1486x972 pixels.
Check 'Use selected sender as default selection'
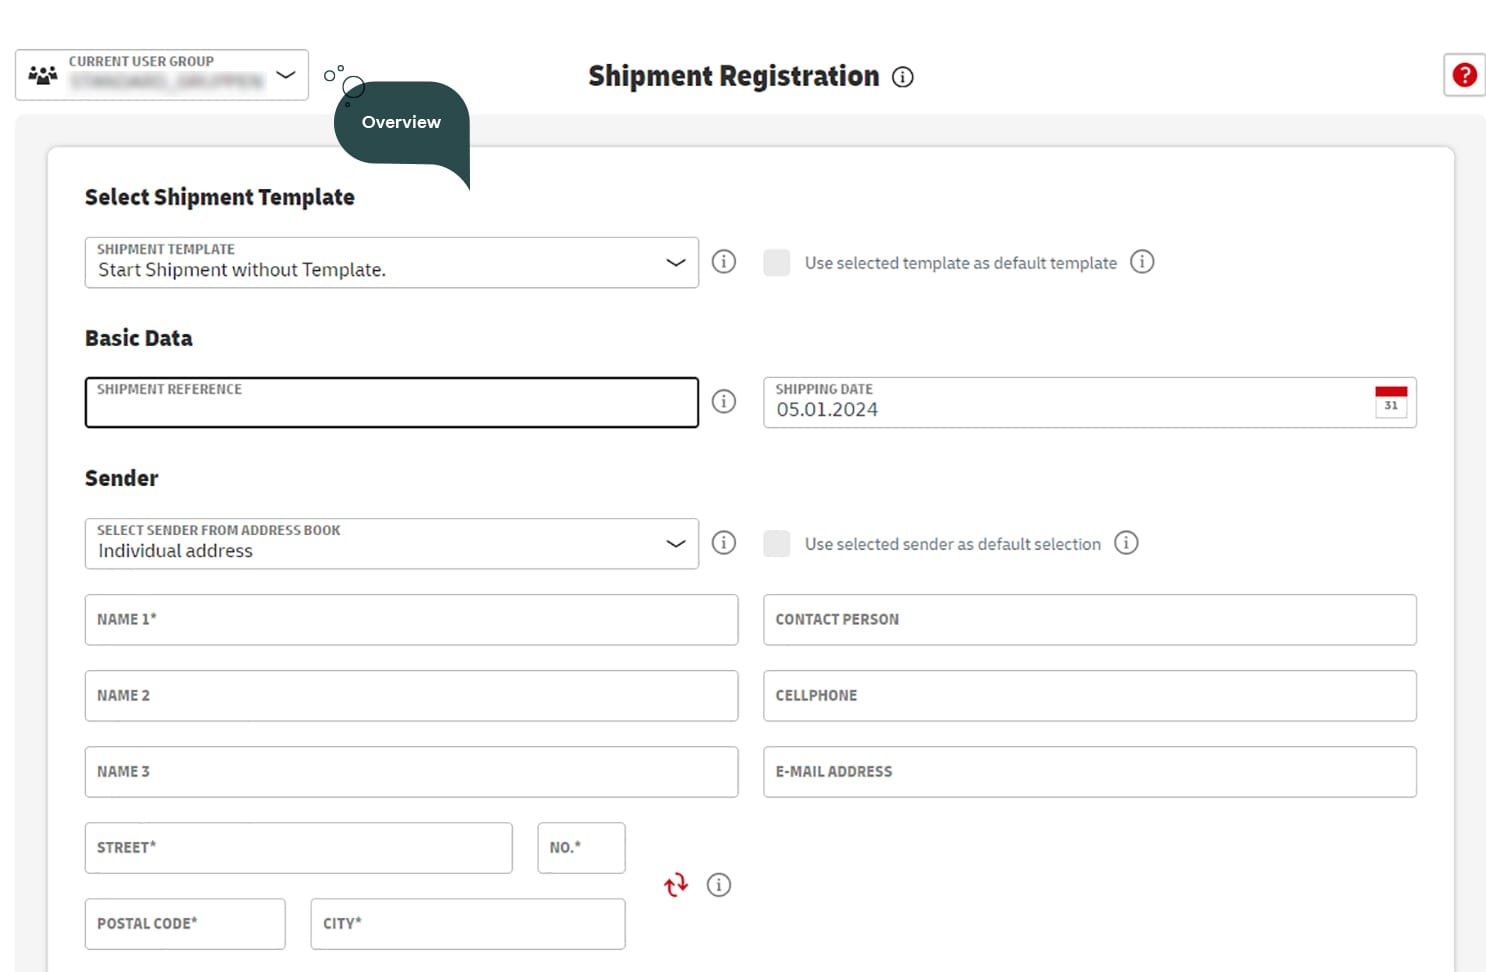[x=777, y=544]
